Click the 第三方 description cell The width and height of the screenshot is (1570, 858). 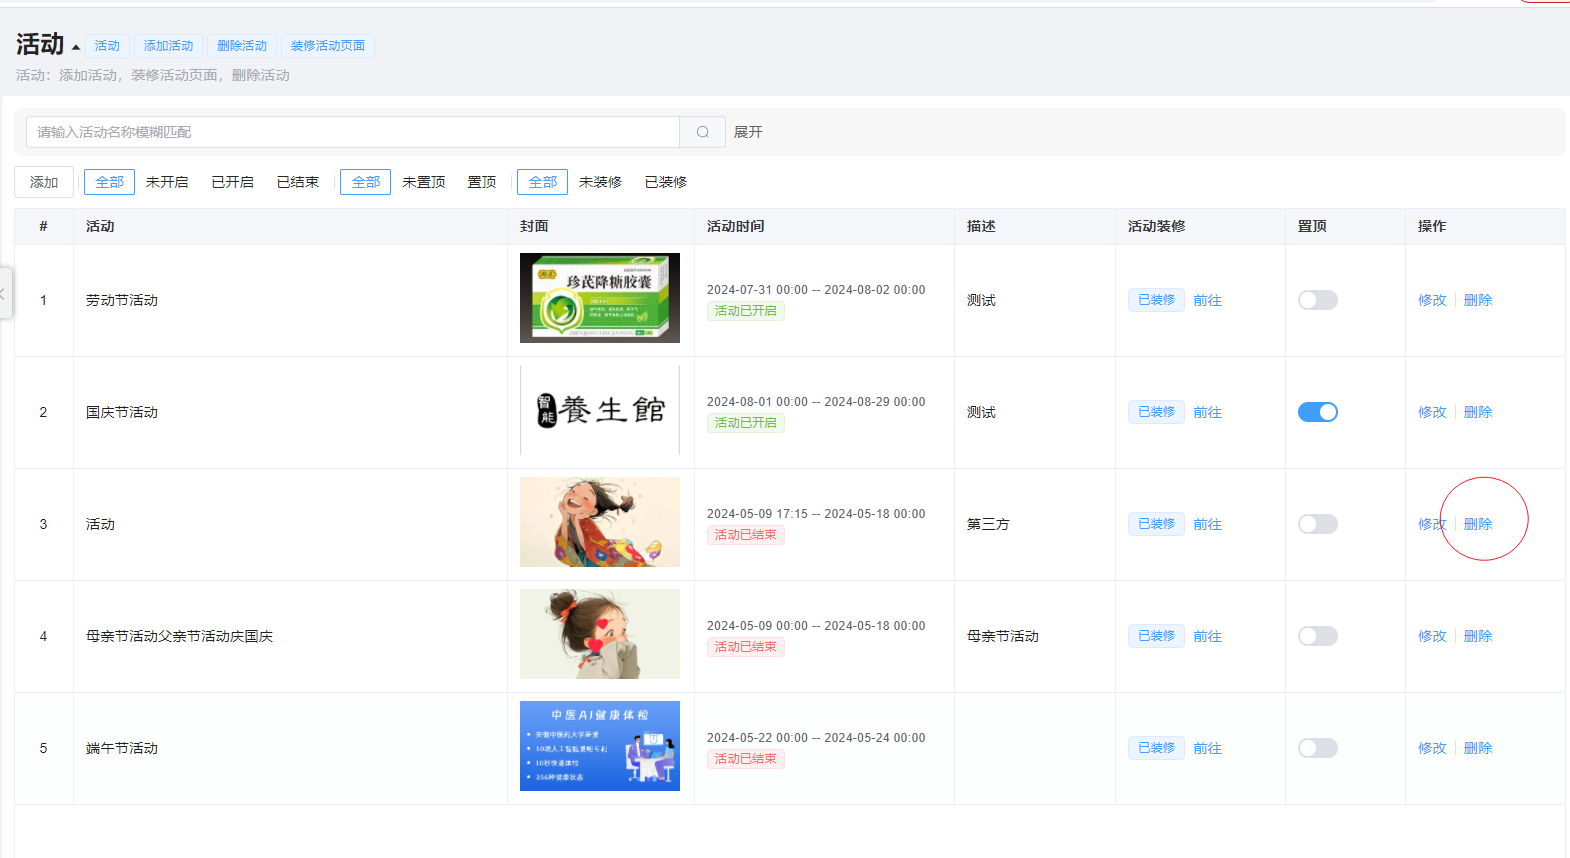(x=988, y=524)
